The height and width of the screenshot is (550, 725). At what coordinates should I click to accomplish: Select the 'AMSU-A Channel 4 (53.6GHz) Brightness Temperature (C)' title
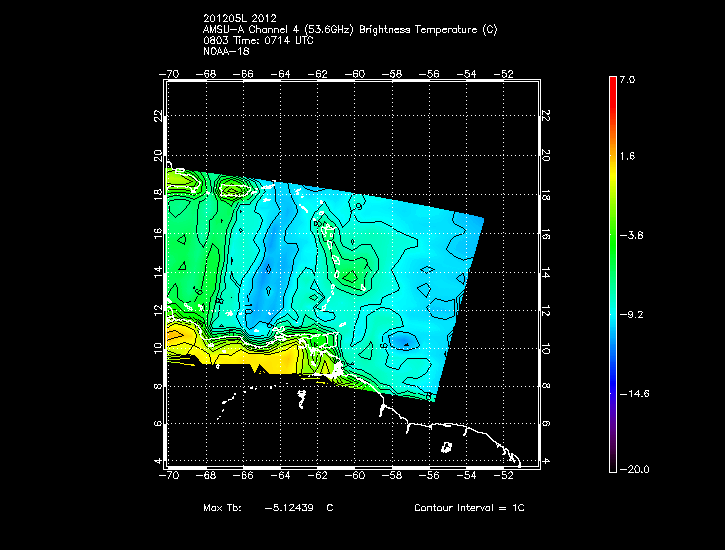(x=350, y=30)
